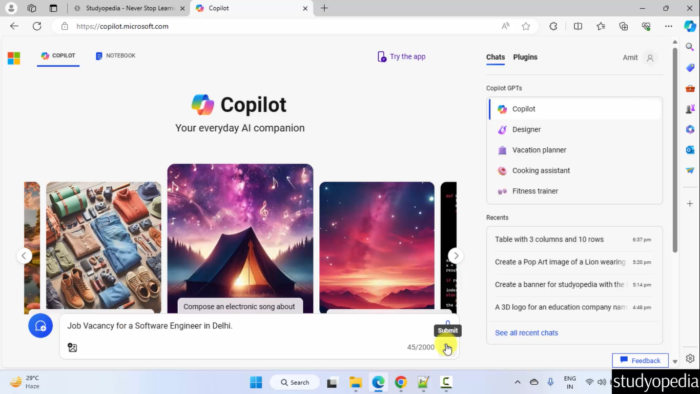Show hidden tray icons chevron

point(517,382)
